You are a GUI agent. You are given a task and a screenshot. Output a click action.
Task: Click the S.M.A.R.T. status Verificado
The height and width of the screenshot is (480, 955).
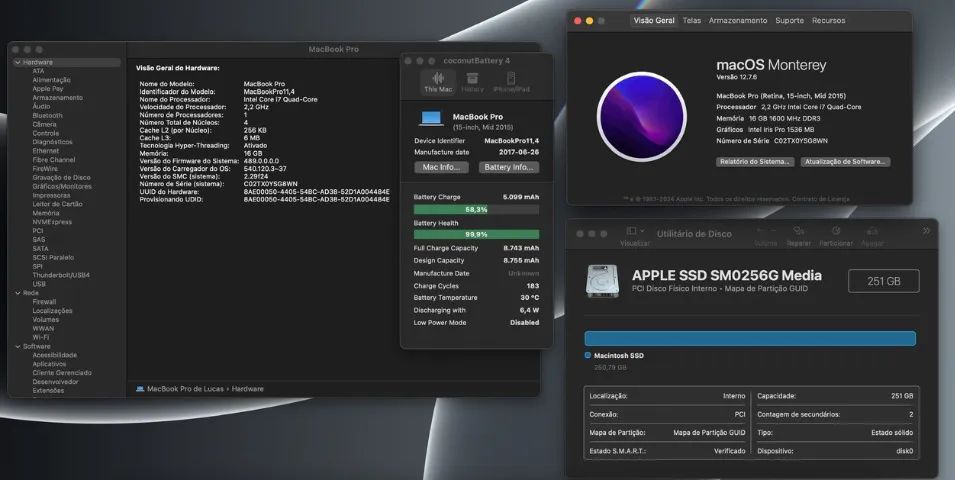[730, 451]
